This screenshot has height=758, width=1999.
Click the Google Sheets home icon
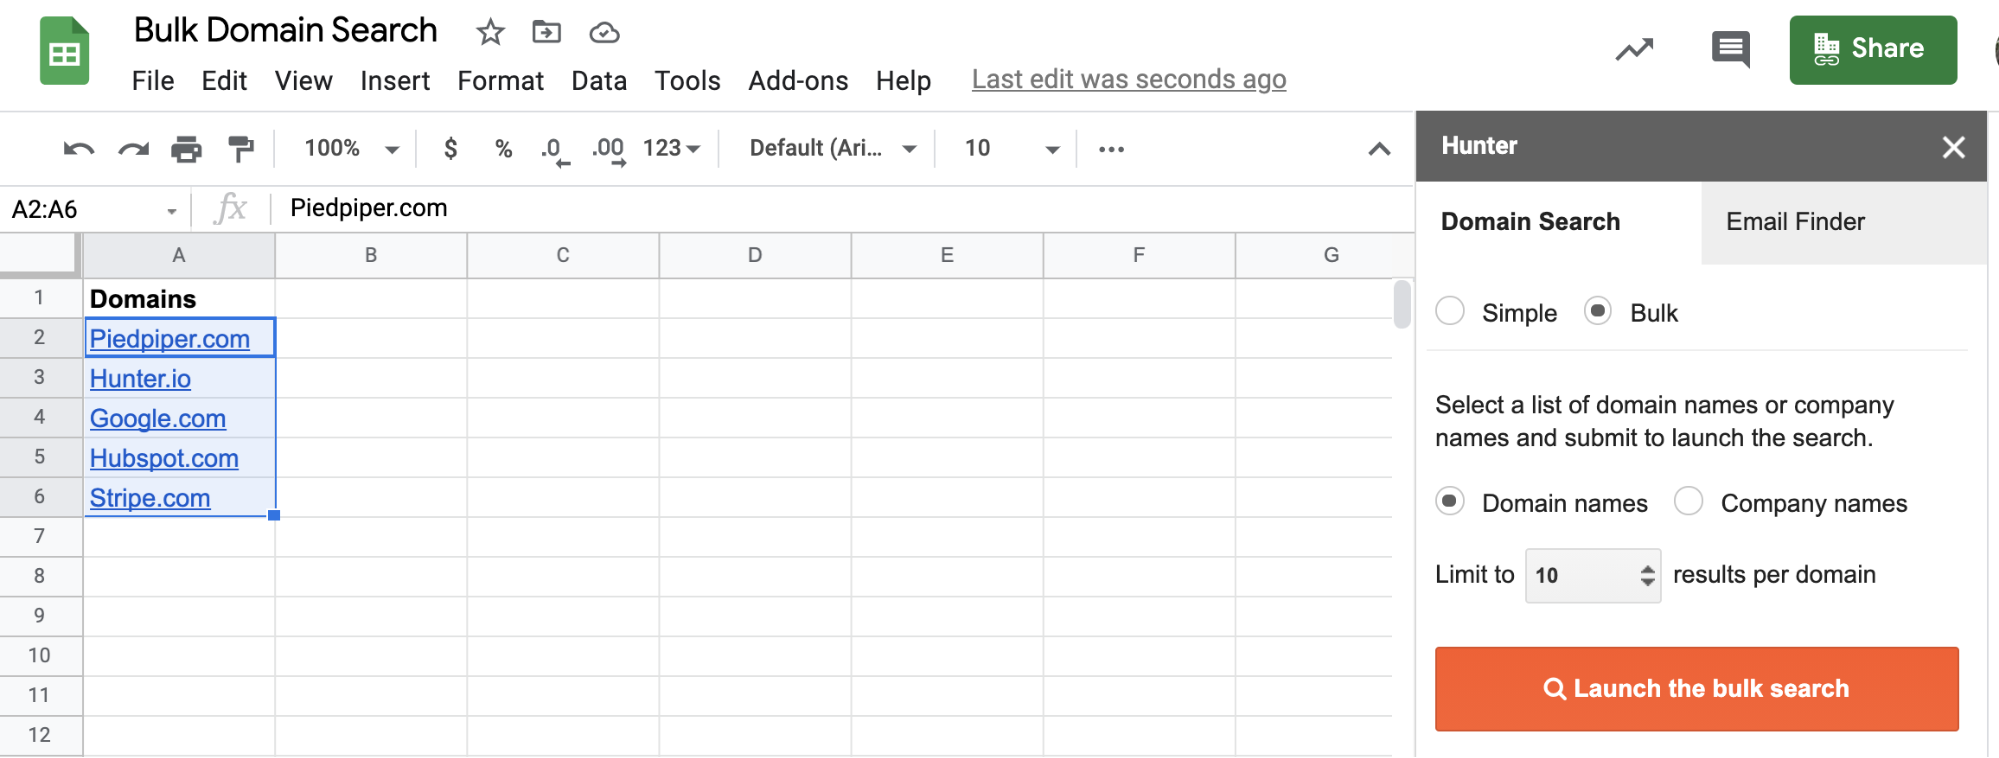64,51
